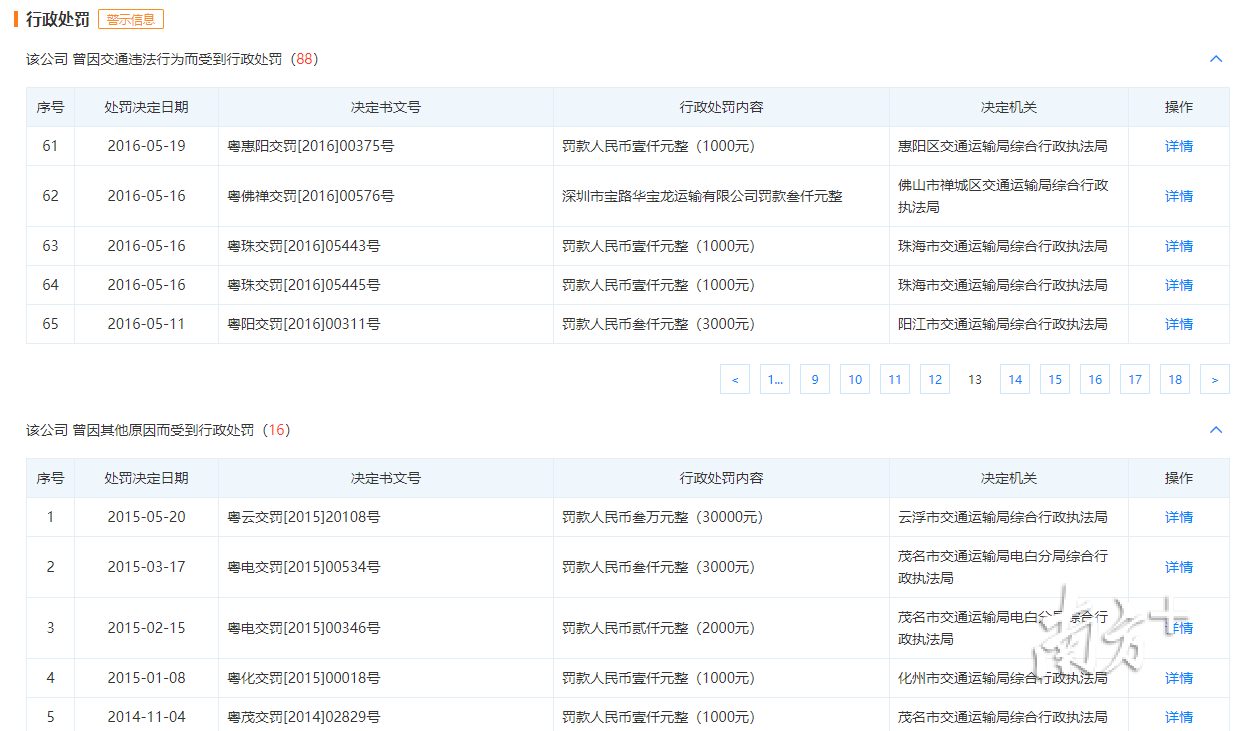Viewport: 1239px width, 731px height.
Task: Select page 14 in pagination
Action: coord(1015,379)
